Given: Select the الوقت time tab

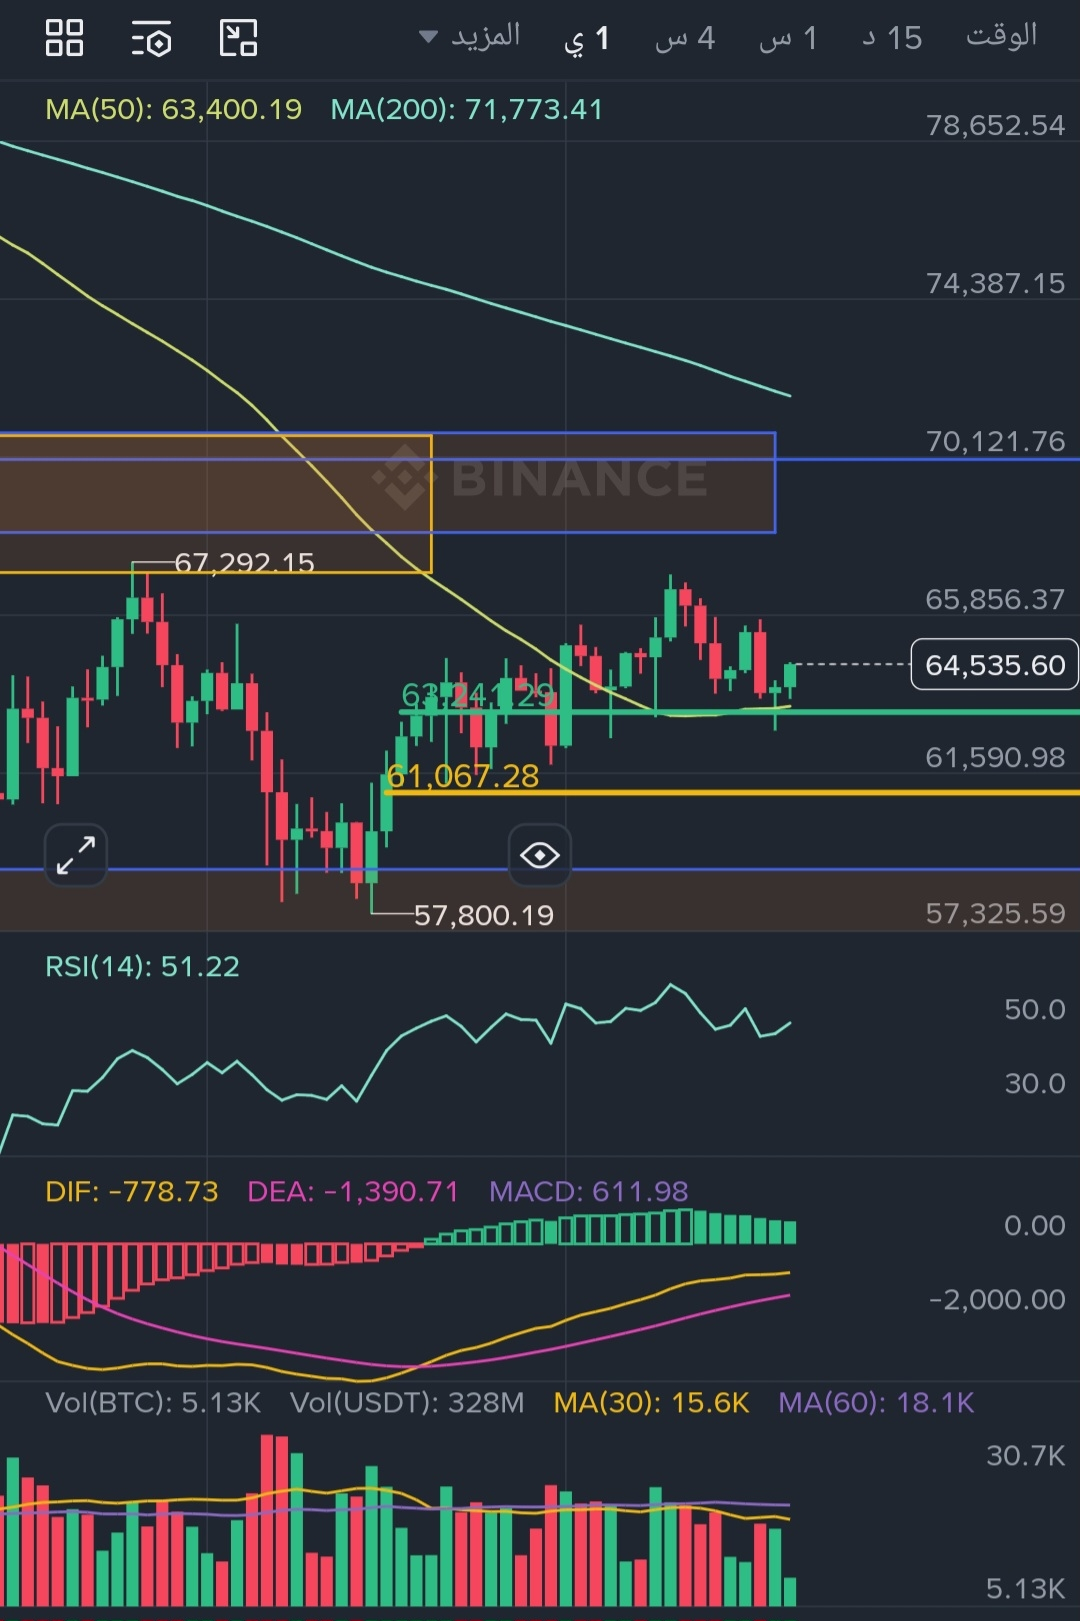Looking at the screenshot, I should 1001,36.
